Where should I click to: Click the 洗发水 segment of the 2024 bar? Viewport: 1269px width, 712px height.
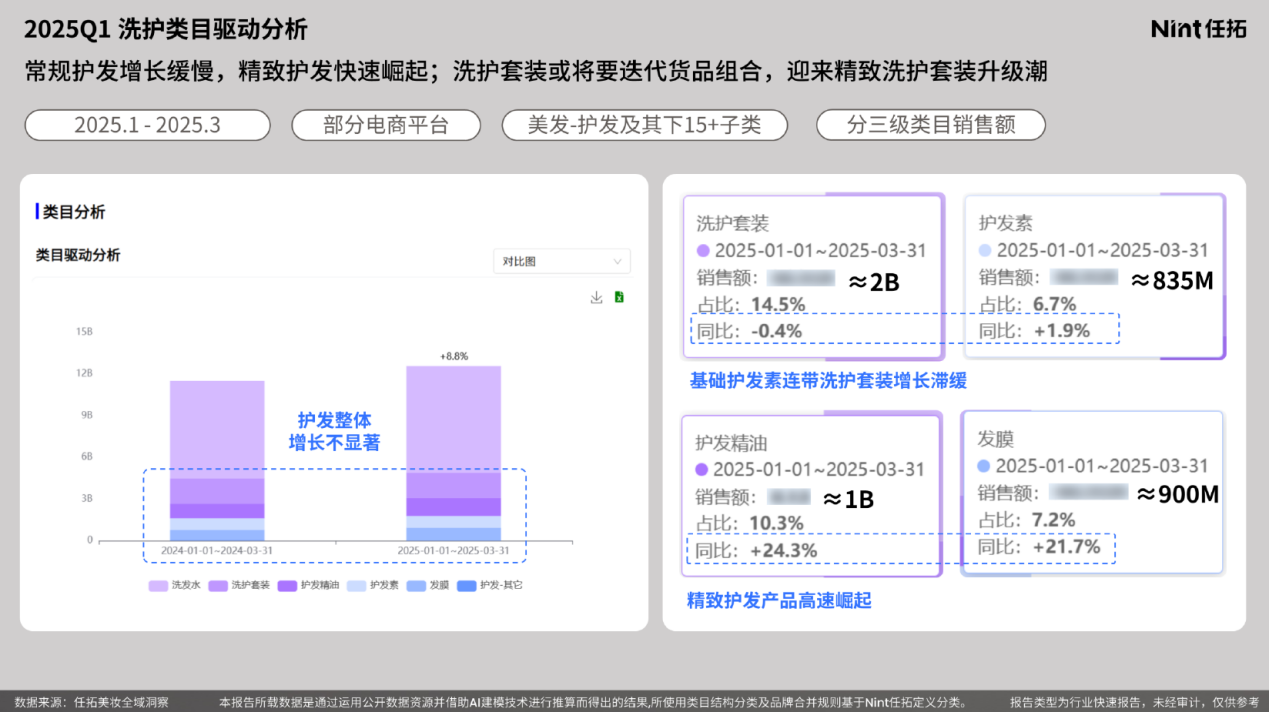click(217, 429)
